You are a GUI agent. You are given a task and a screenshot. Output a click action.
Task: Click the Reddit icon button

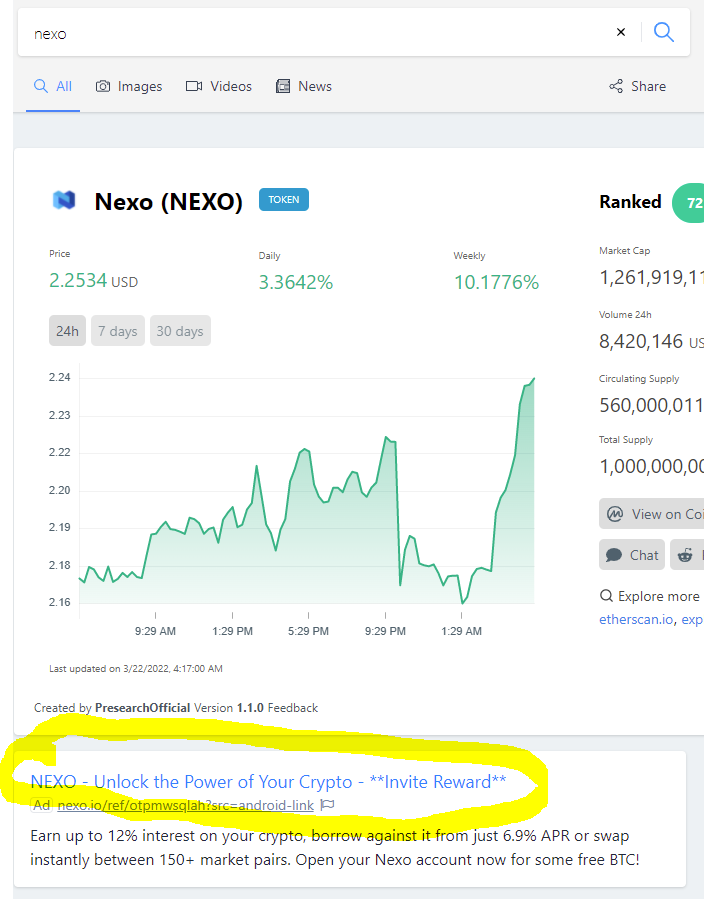click(x=687, y=555)
